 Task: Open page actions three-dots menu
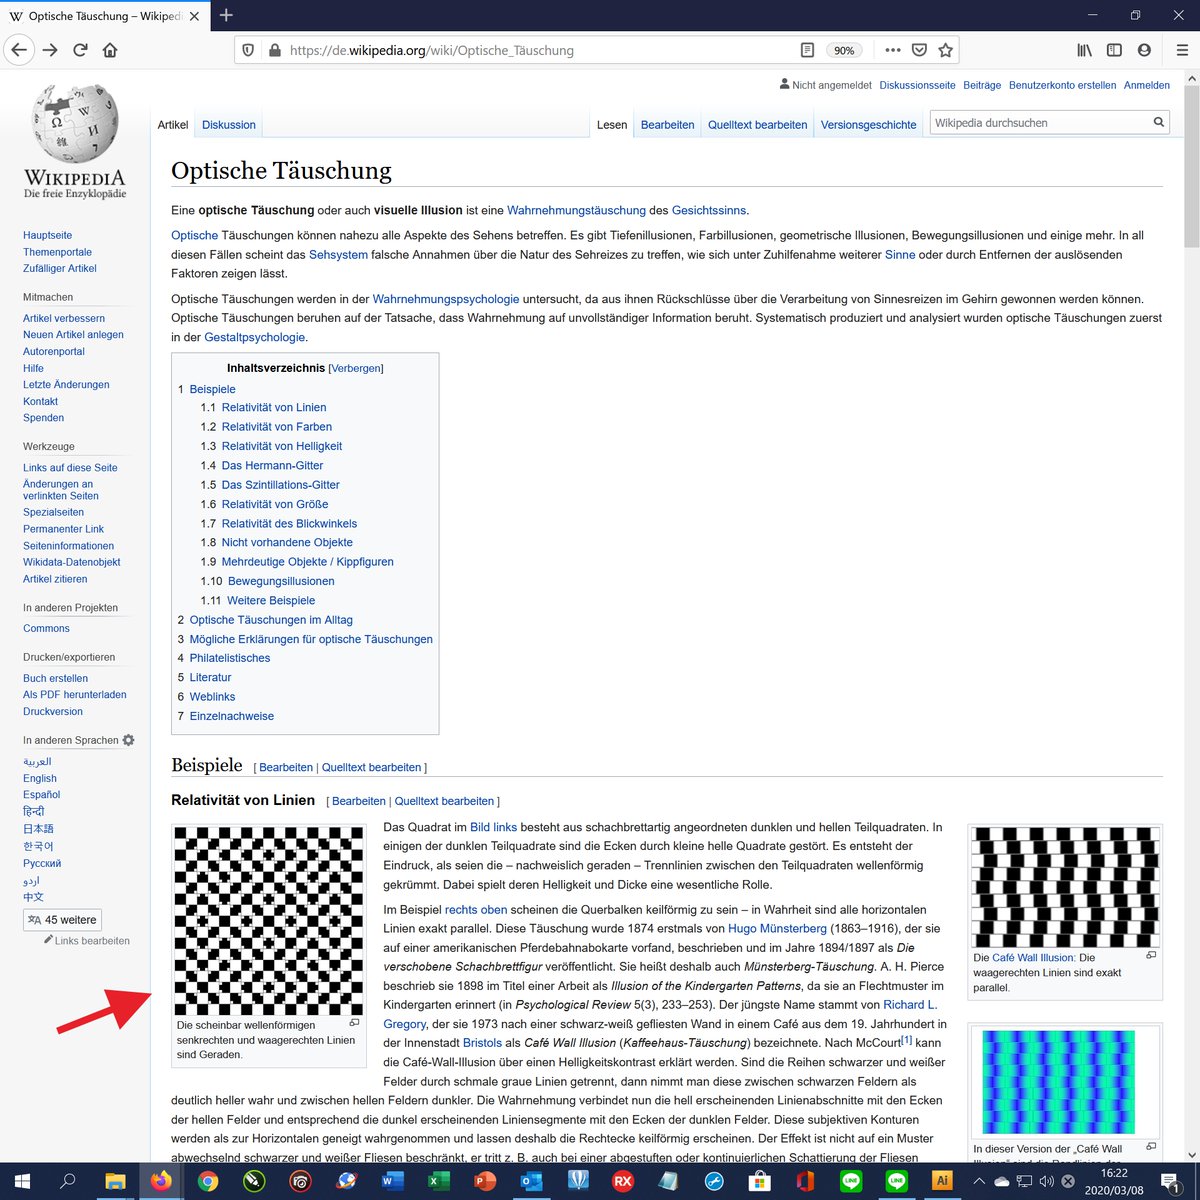click(x=893, y=50)
